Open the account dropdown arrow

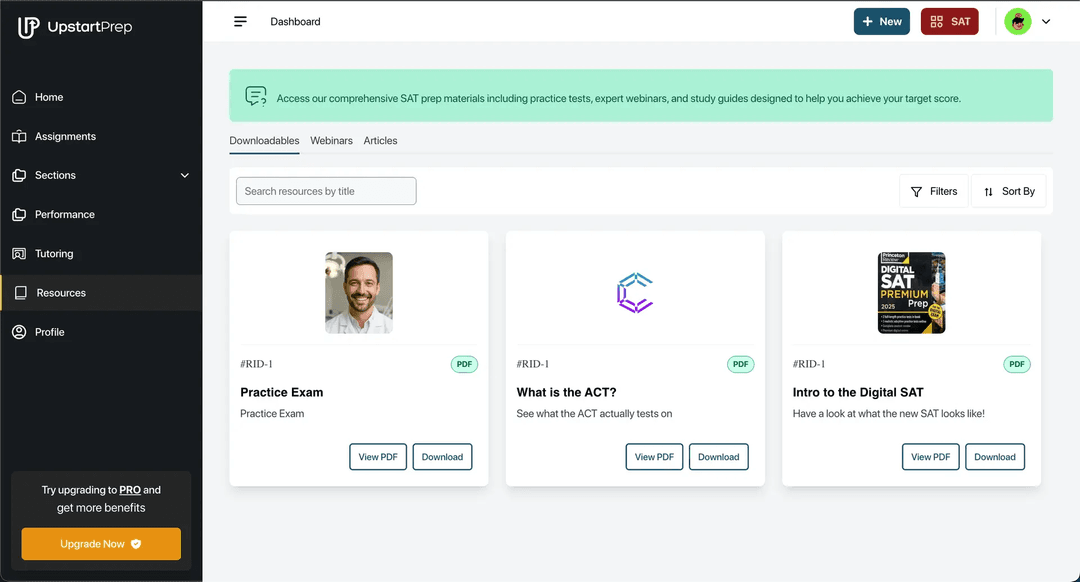[x=1046, y=21]
